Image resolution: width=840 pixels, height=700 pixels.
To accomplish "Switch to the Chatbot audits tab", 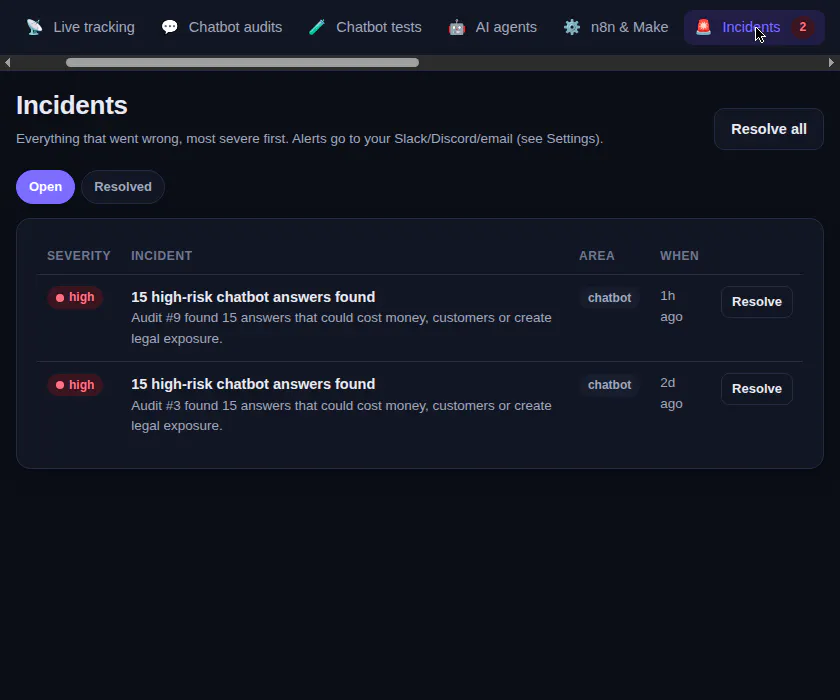I will point(222,27).
